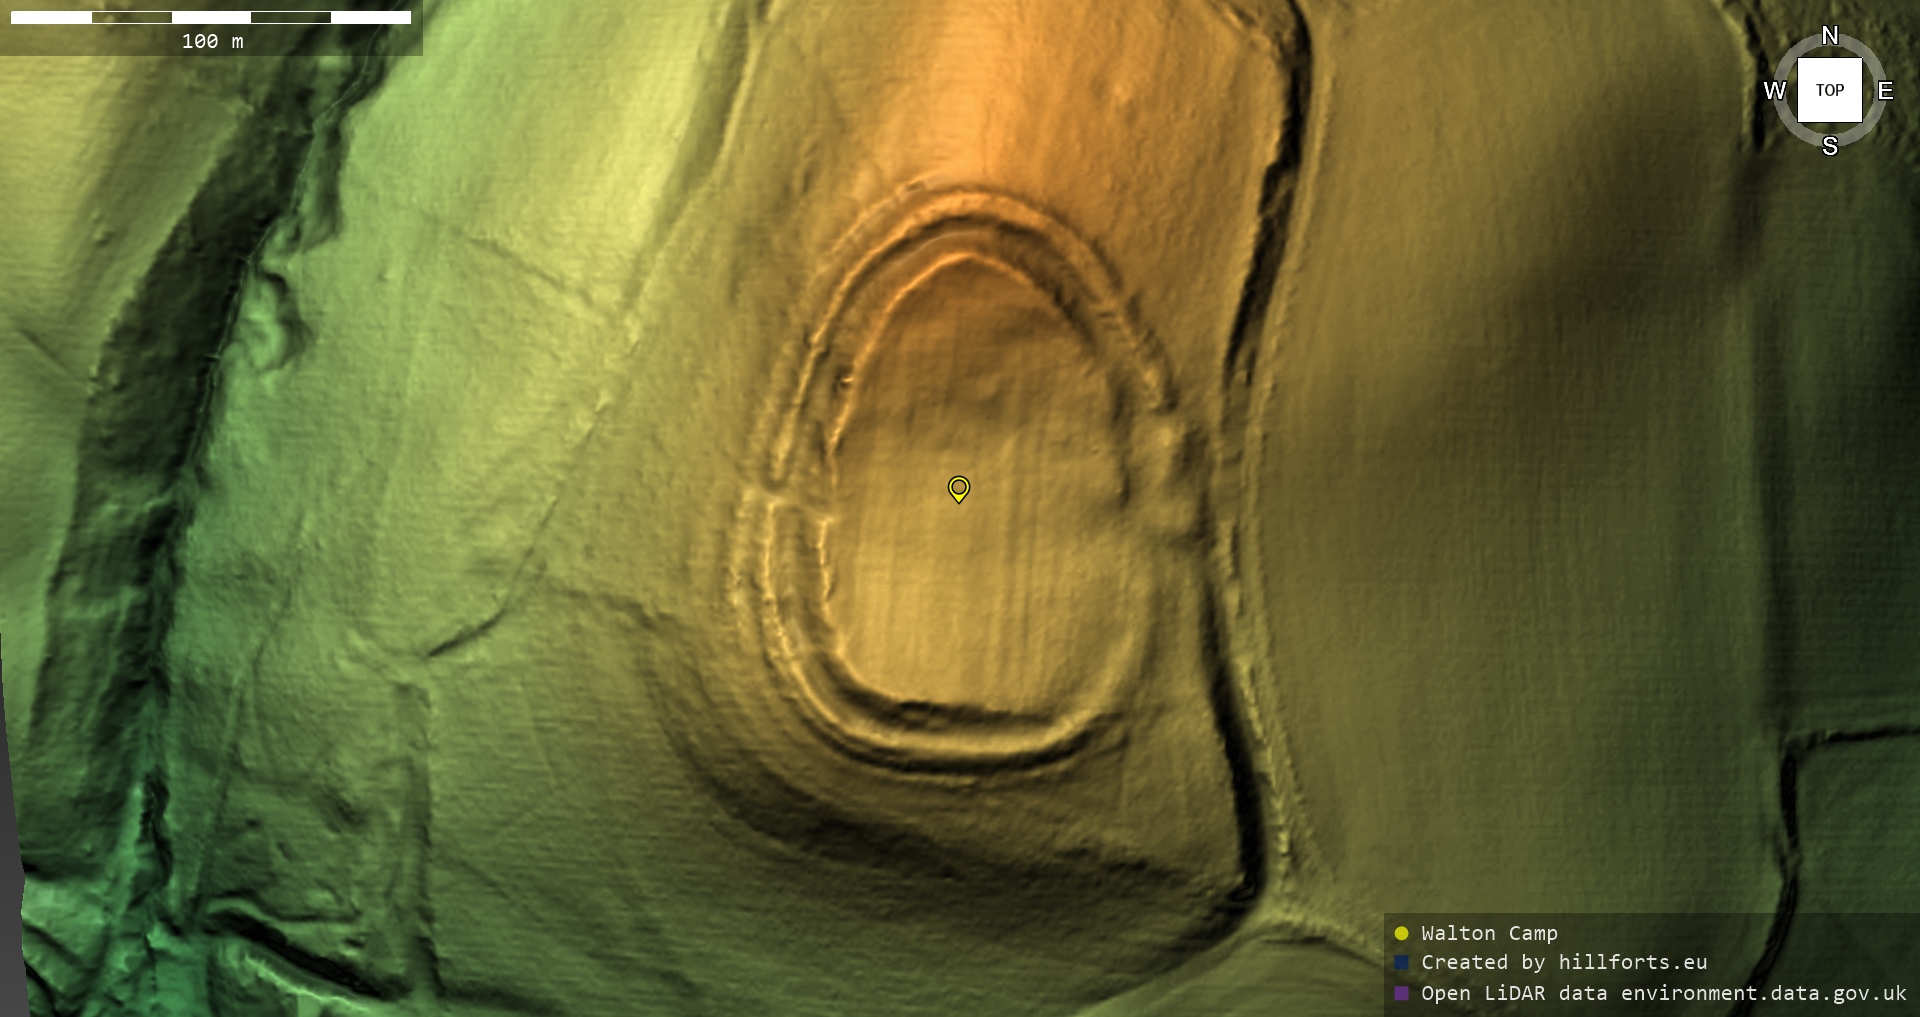Click the compass ring between S and W
The image size is (1920, 1017).
pos(1791,129)
